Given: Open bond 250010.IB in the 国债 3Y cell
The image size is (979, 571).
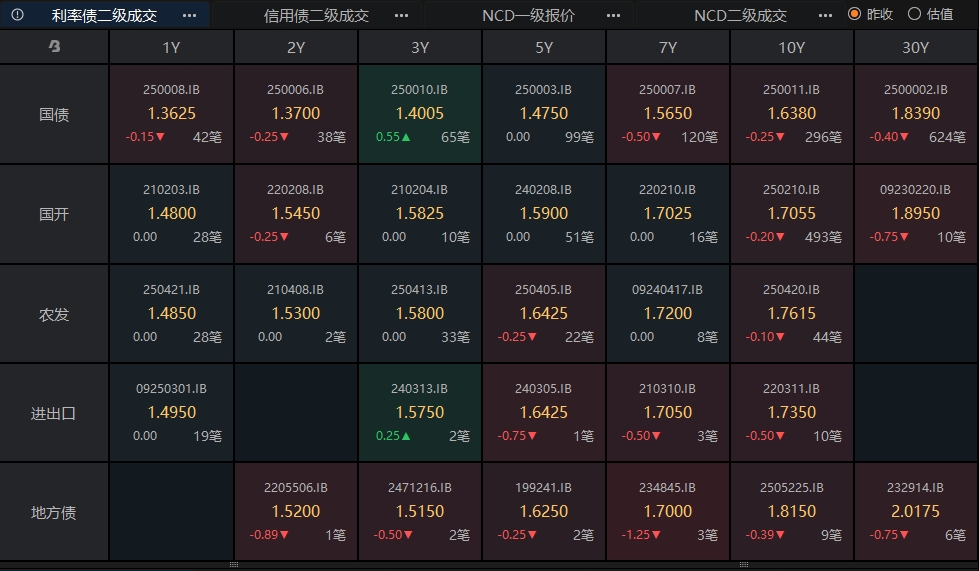Looking at the screenshot, I should (x=420, y=114).
